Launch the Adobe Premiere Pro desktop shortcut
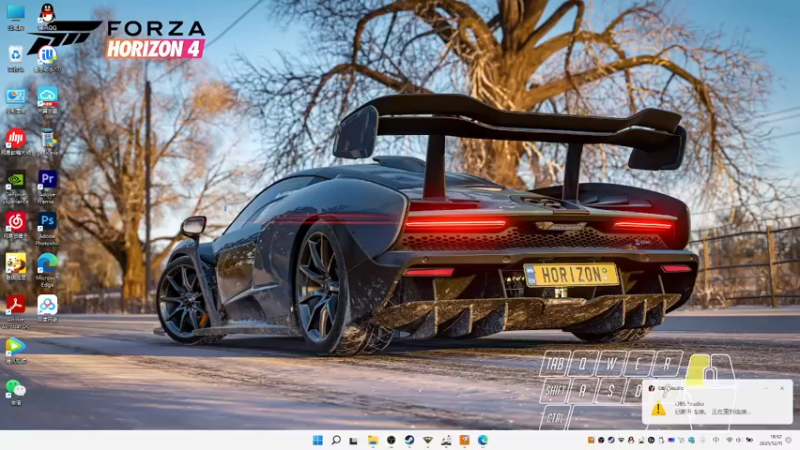This screenshot has width=800, height=450. [47, 188]
